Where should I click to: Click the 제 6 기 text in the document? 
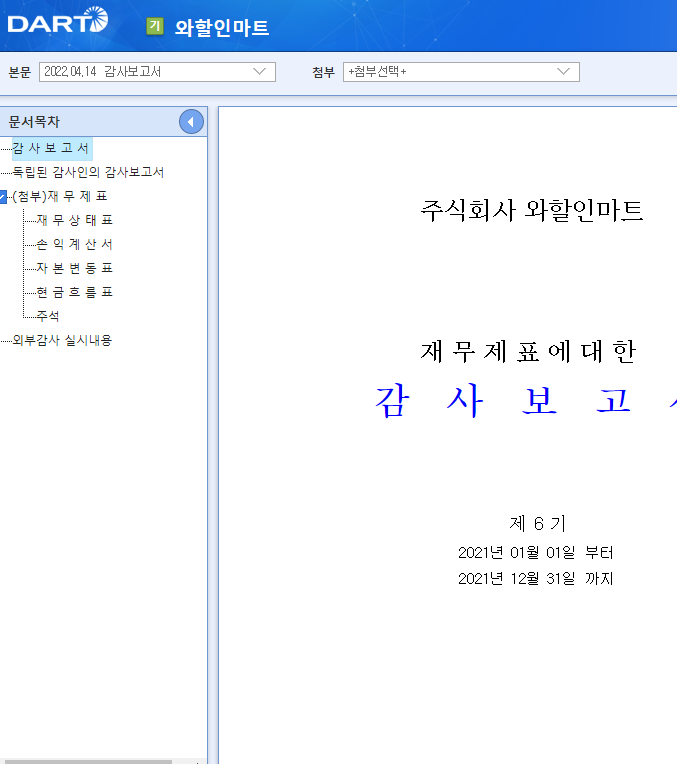[x=538, y=524]
